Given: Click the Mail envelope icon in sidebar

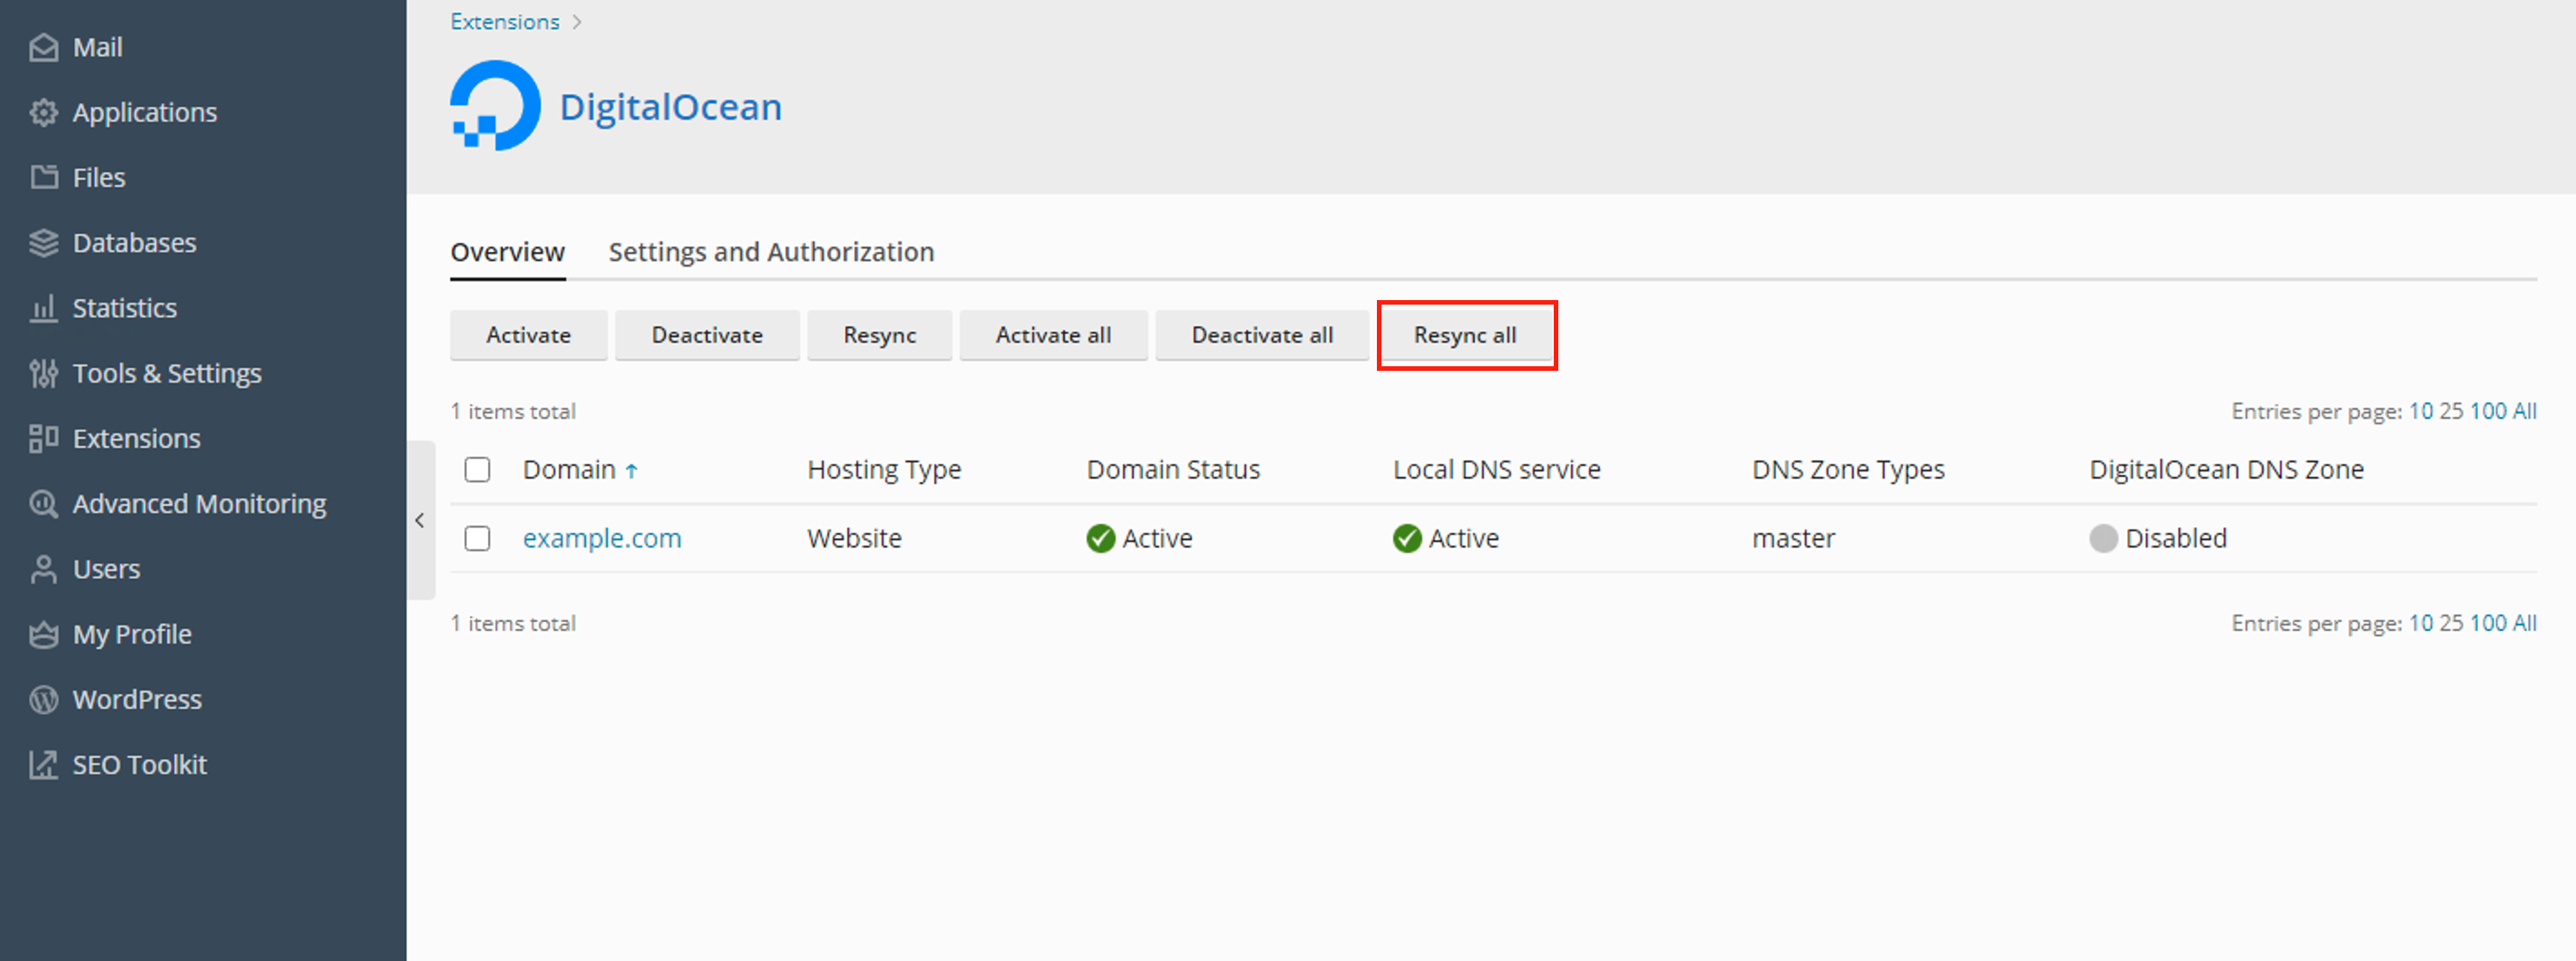Looking at the screenshot, I should coord(43,47).
